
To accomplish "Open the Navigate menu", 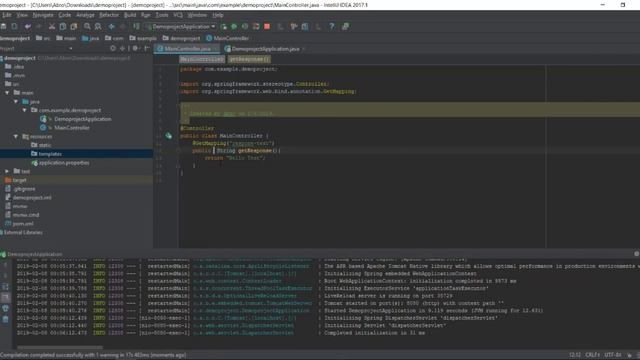I will pyautogui.click(x=43, y=15).
